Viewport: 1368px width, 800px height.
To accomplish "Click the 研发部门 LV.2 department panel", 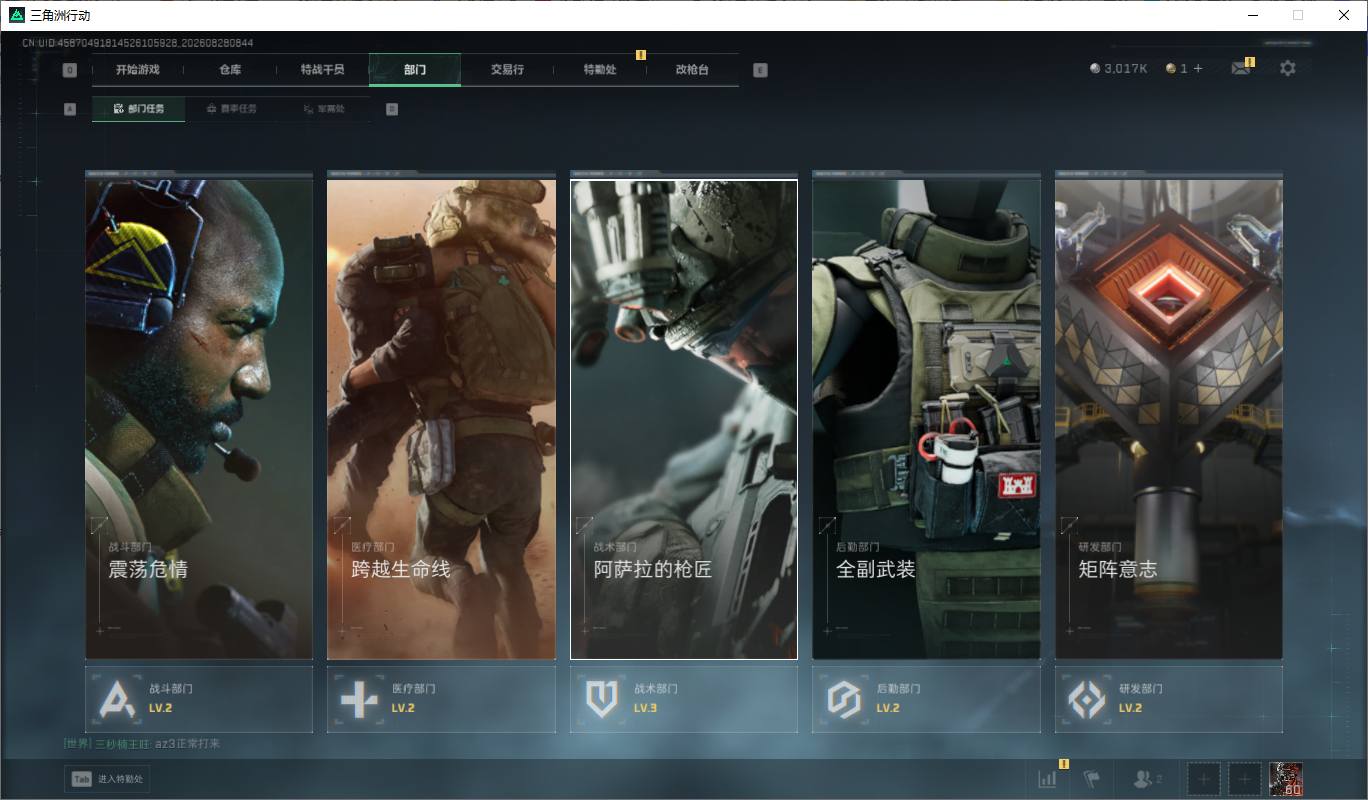I will tap(1169, 699).
